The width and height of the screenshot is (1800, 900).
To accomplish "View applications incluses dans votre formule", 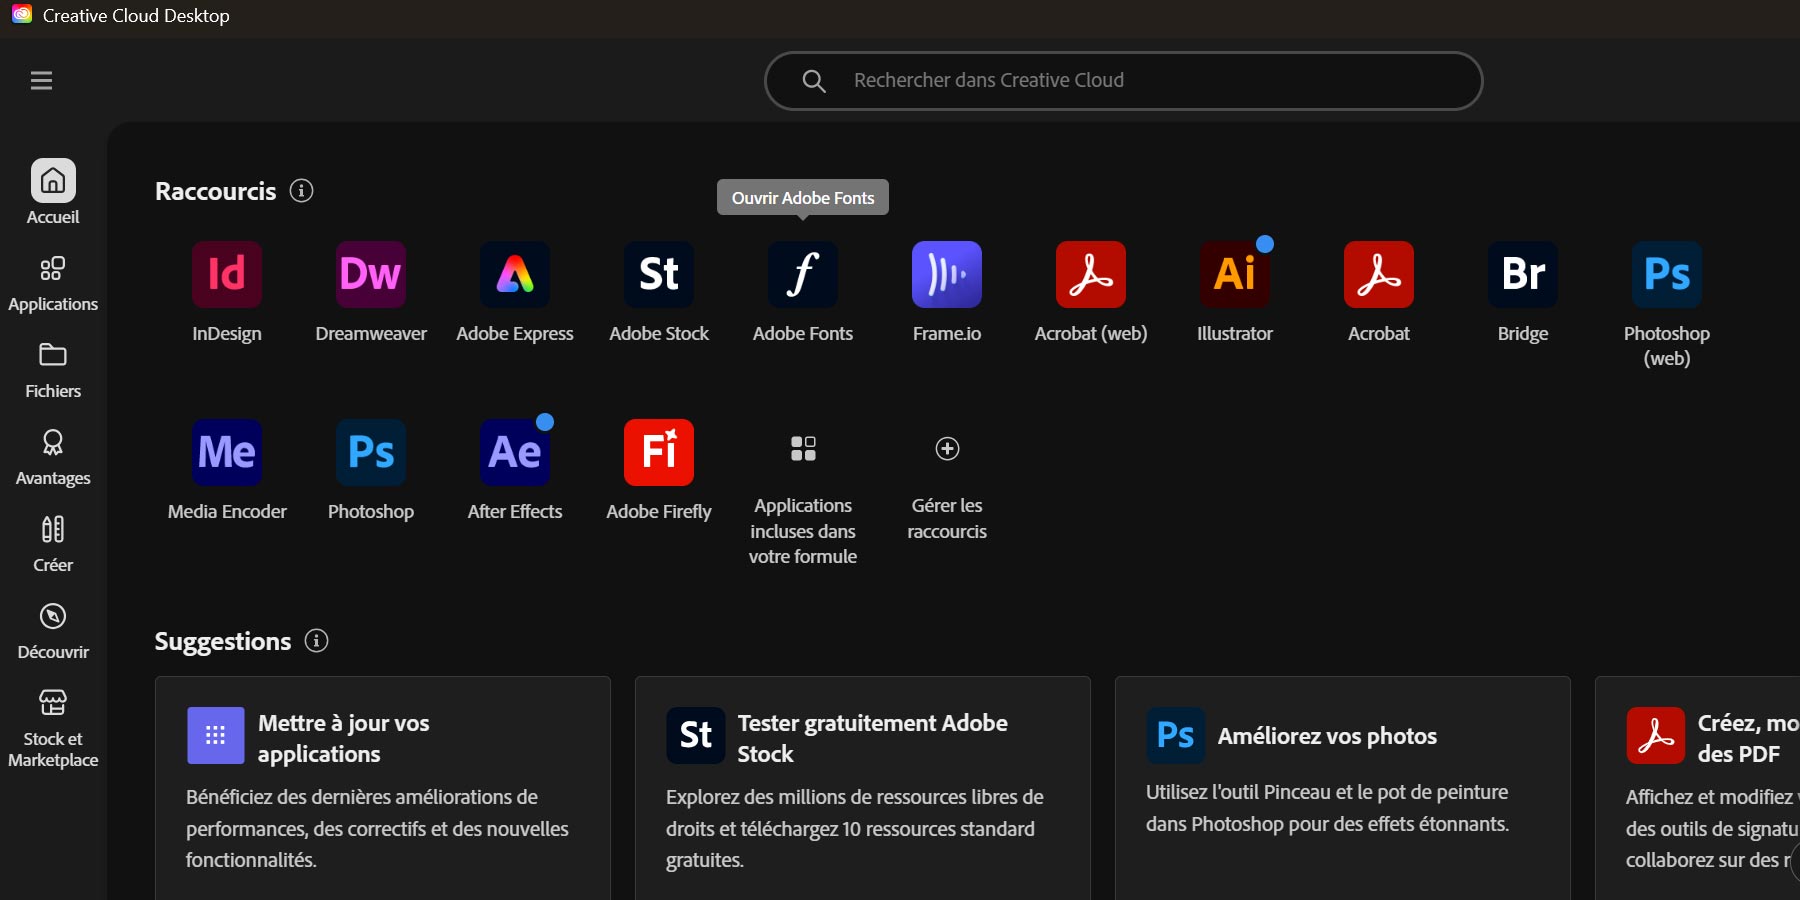I will 803,500.
